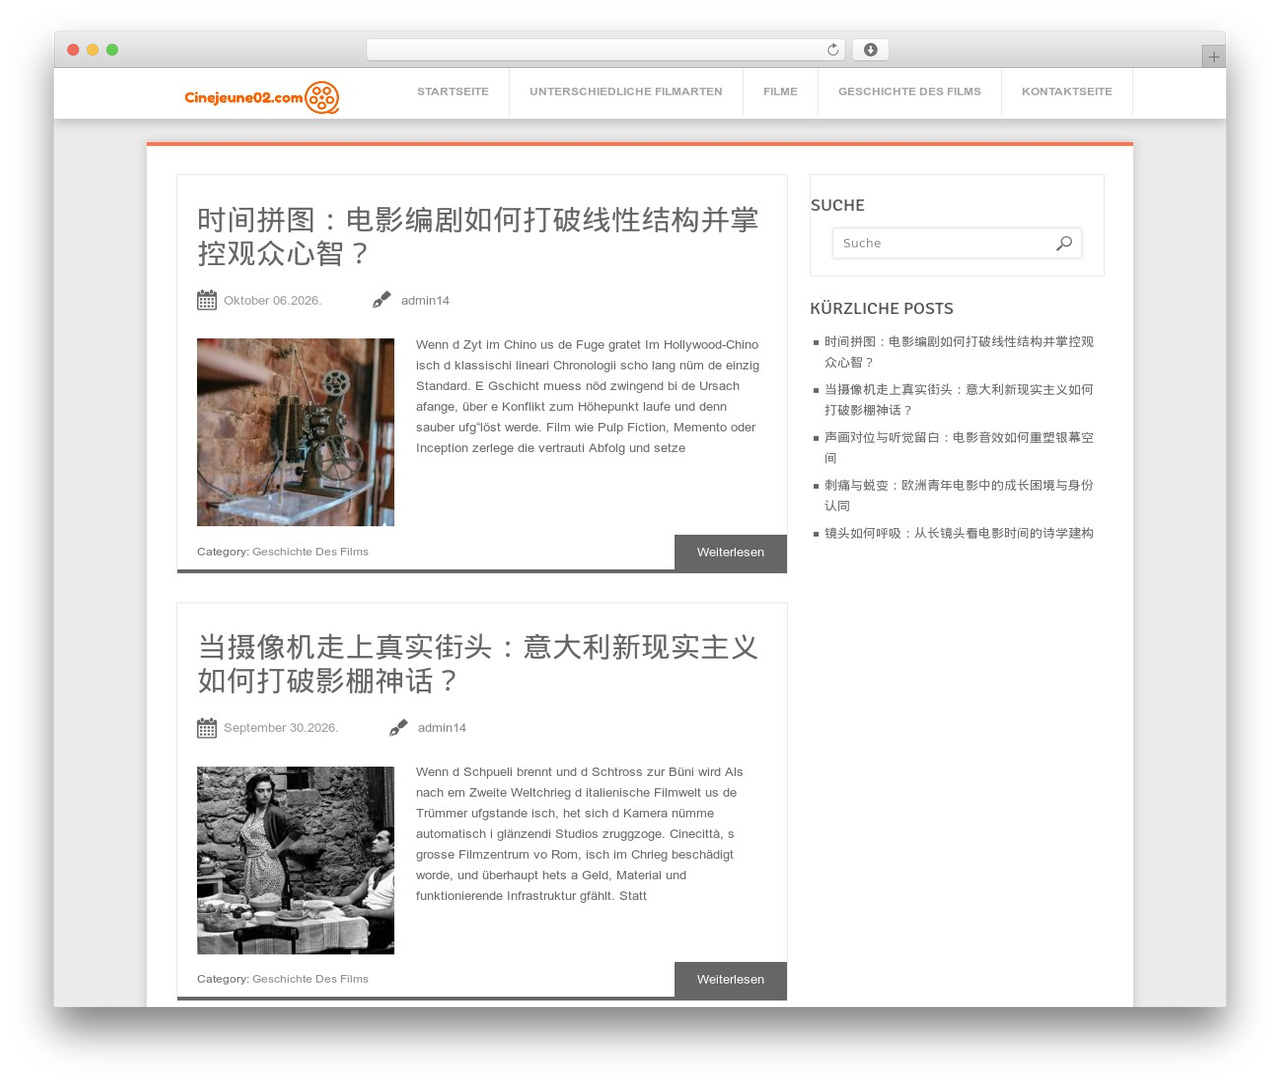
Task: Open the Startseite menu item
Action: 453,91
